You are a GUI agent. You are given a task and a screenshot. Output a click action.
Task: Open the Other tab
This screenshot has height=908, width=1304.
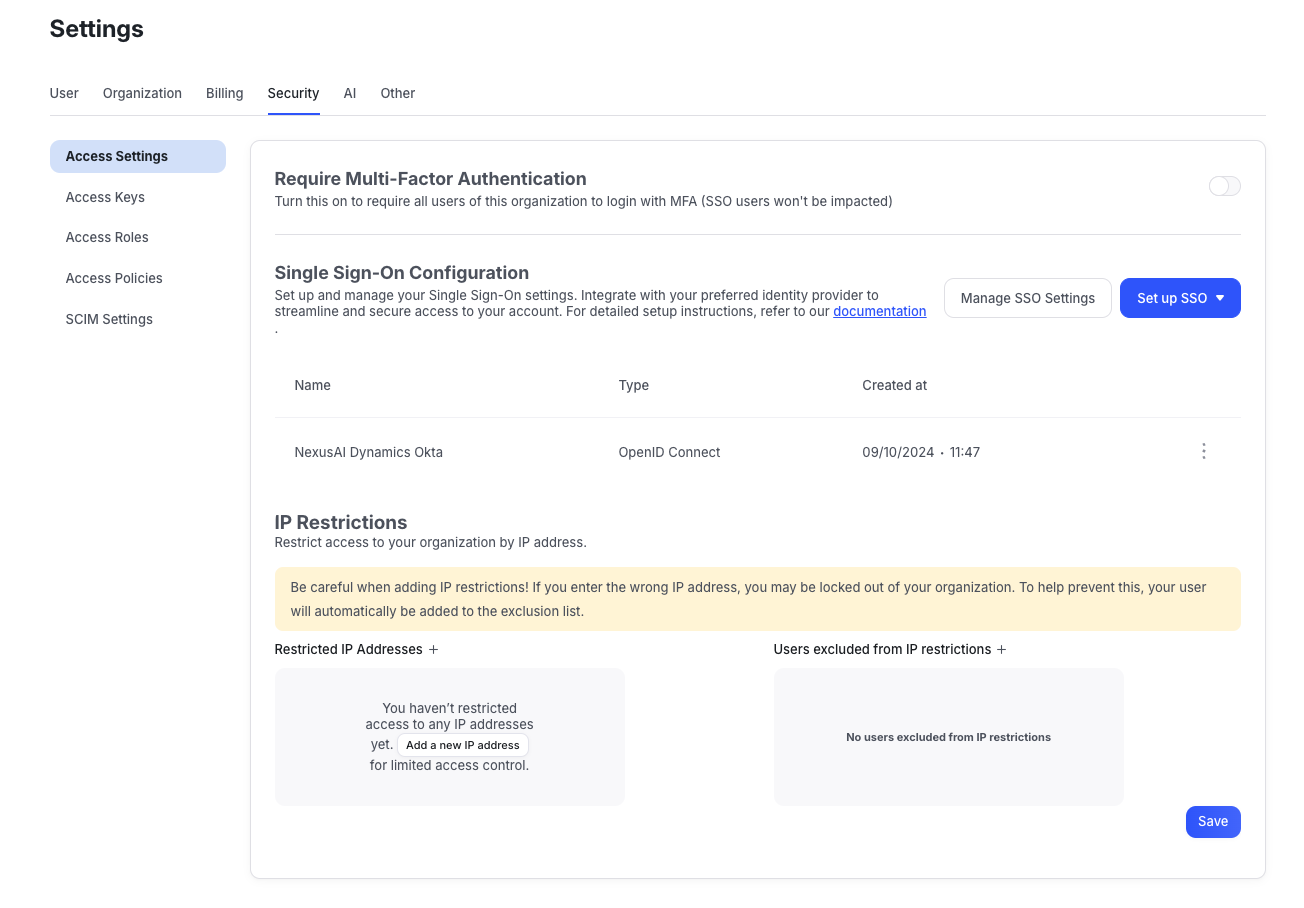(397, 93)
